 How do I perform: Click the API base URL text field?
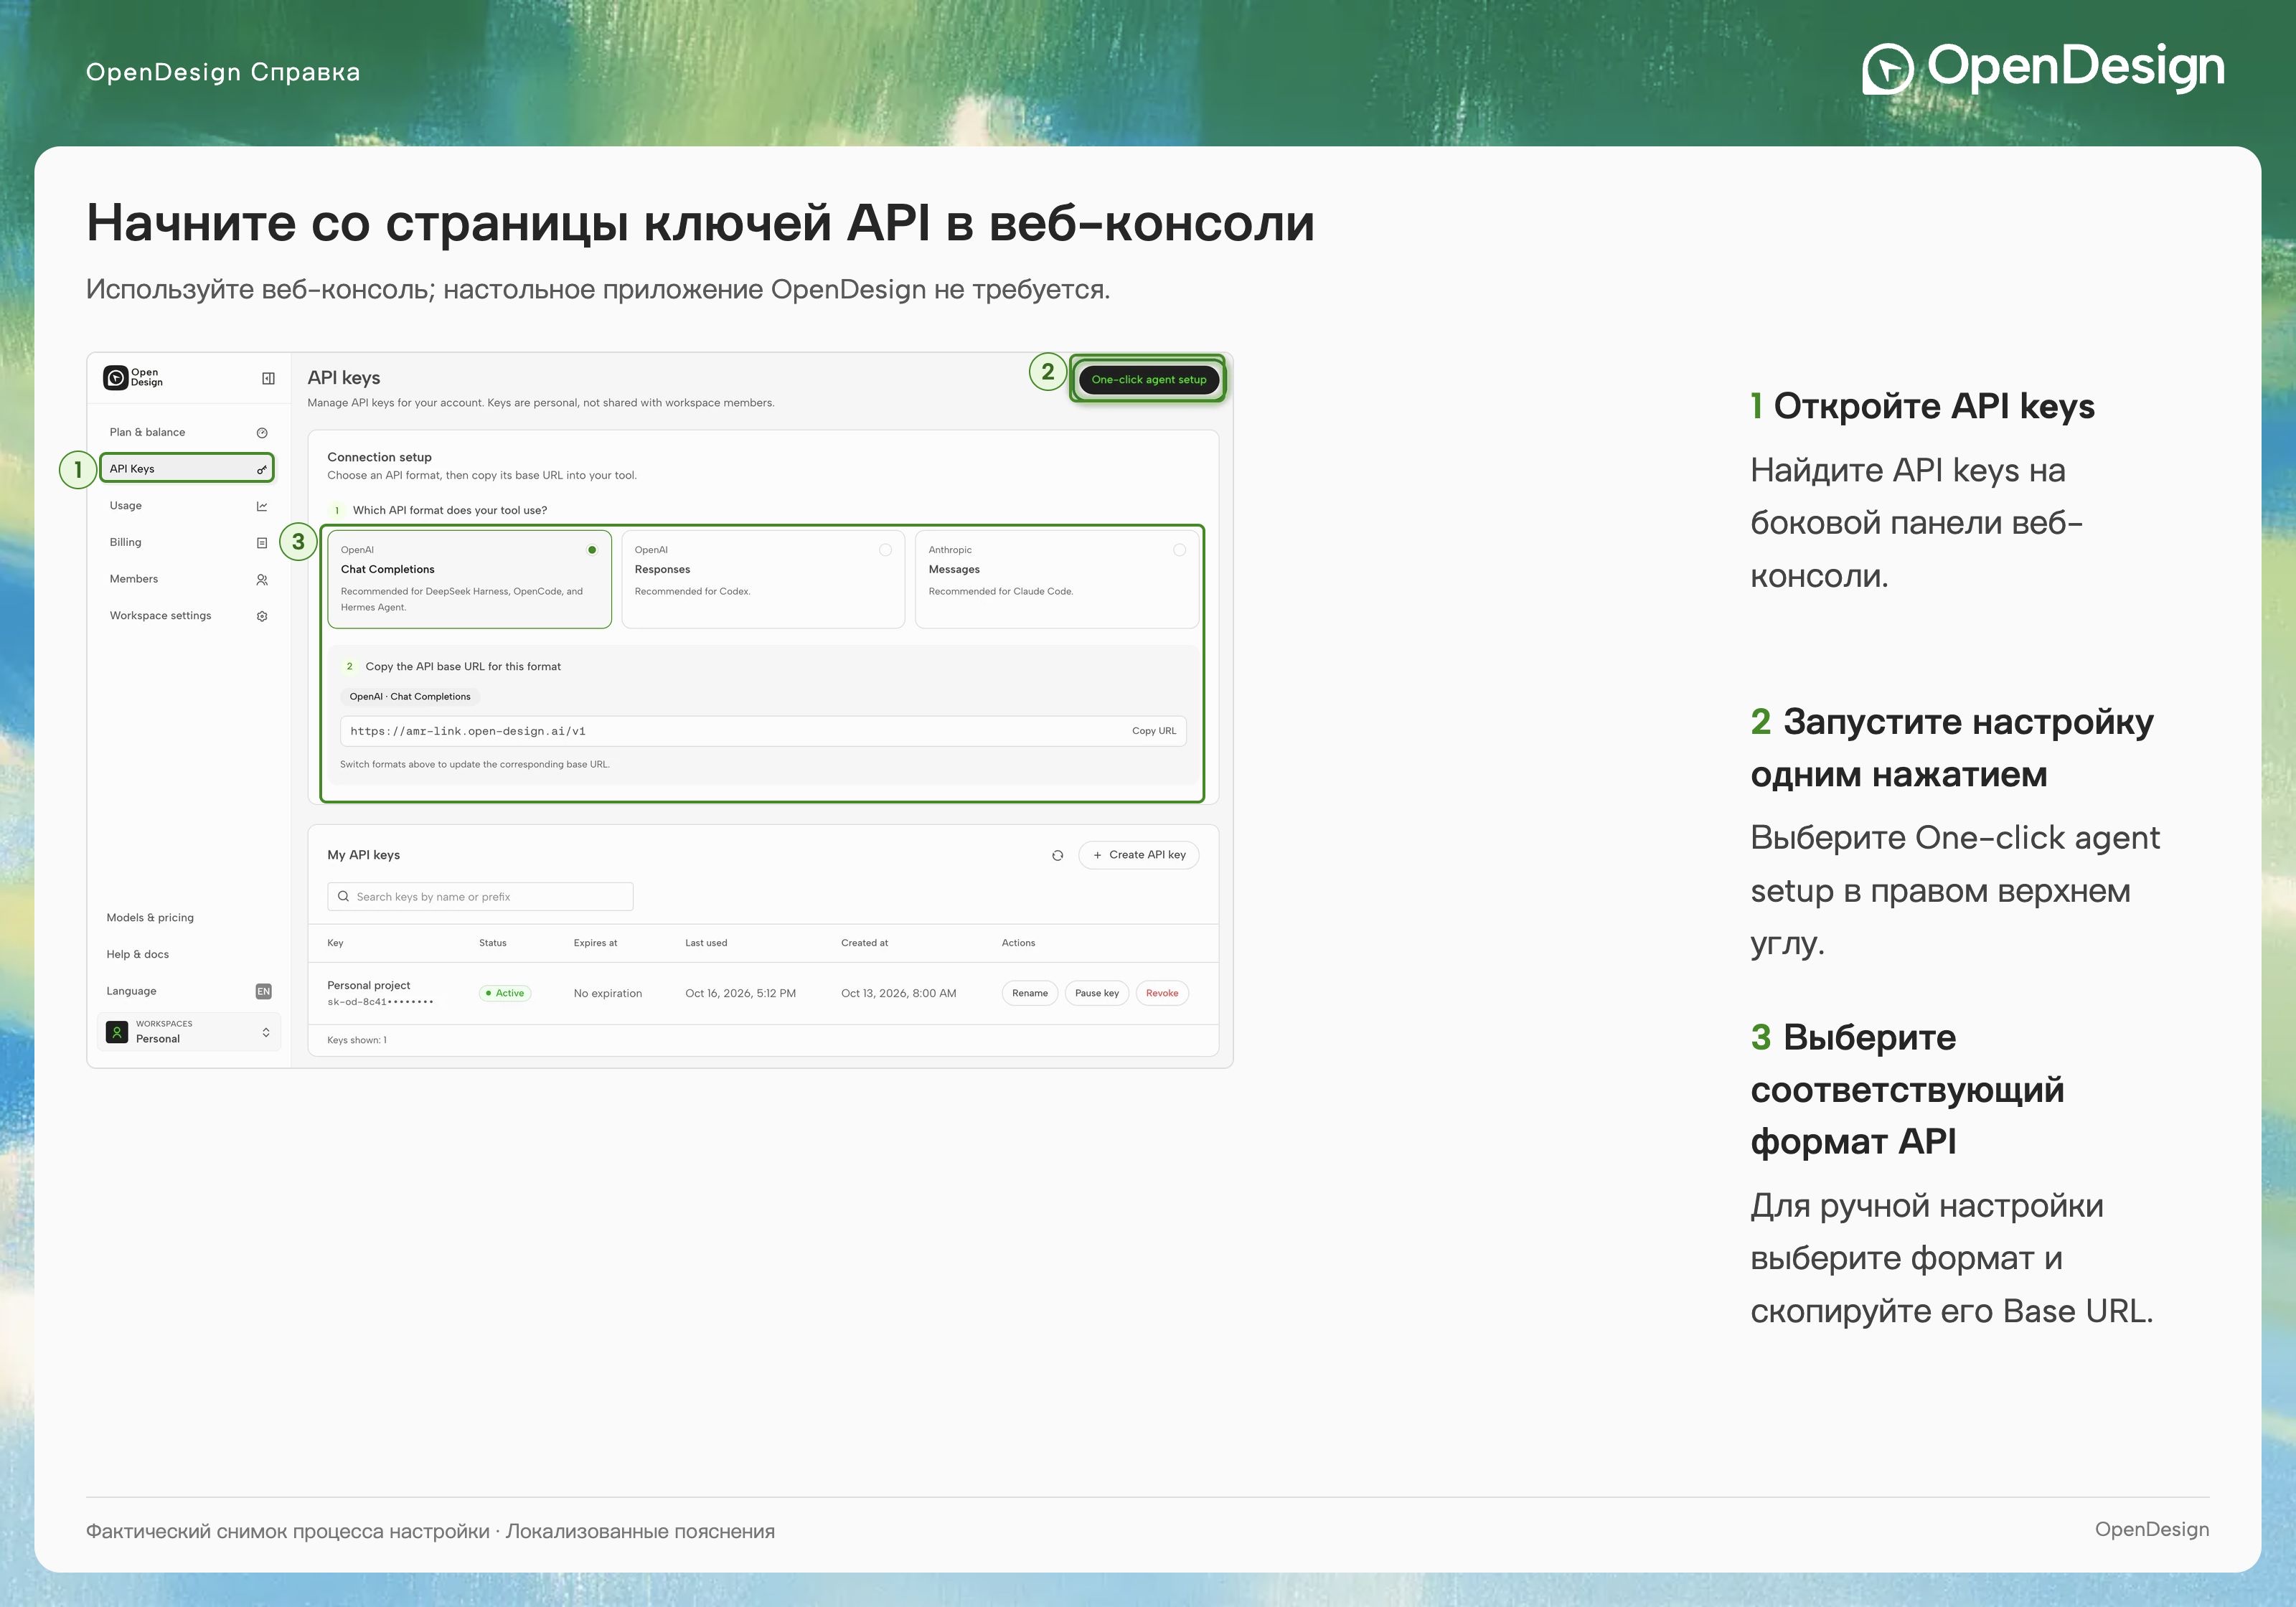tap(763, 731)
